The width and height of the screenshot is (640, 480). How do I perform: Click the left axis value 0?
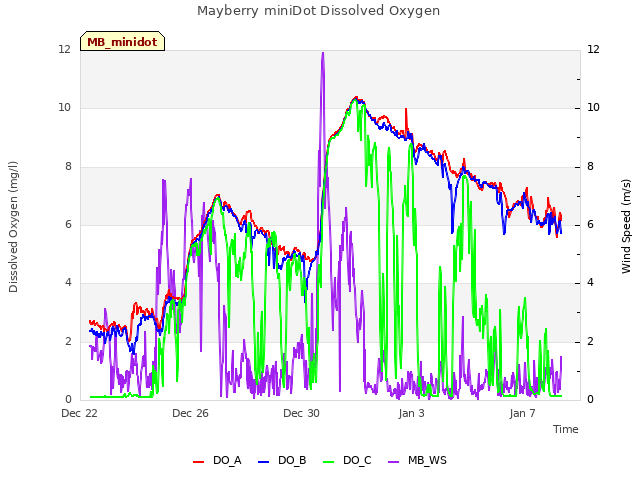(68, 399)
